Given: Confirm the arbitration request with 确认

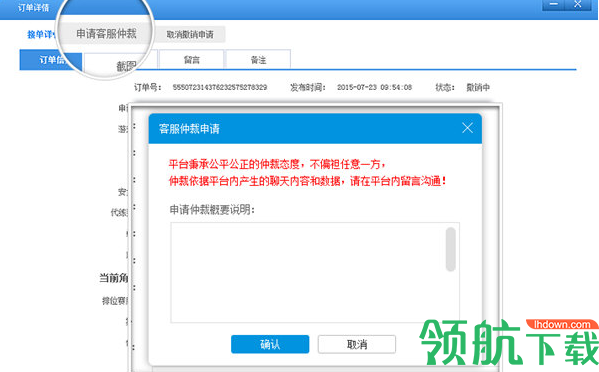Looking at the screenshot, I should (x=270, y=344).
